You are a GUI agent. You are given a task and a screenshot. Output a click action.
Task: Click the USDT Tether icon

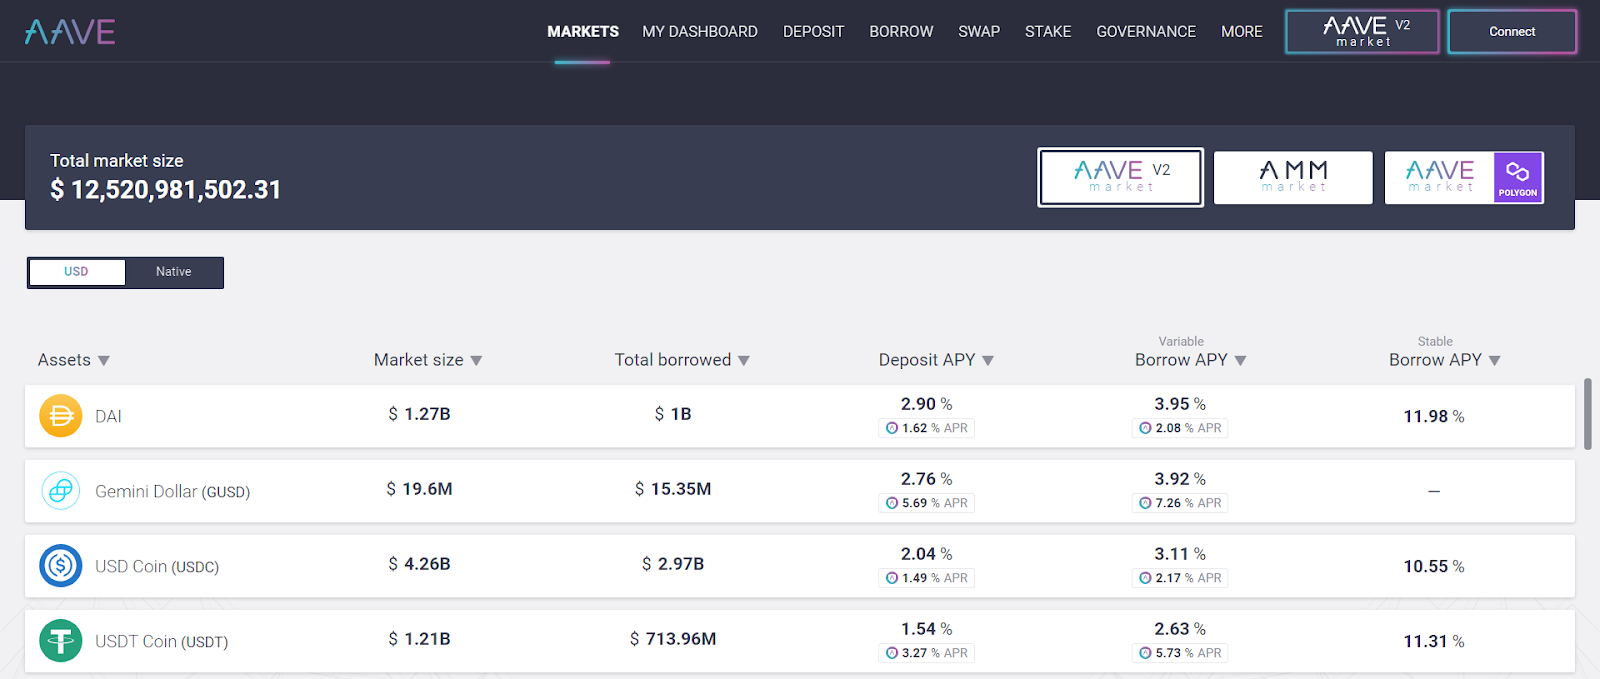point(60,641)
